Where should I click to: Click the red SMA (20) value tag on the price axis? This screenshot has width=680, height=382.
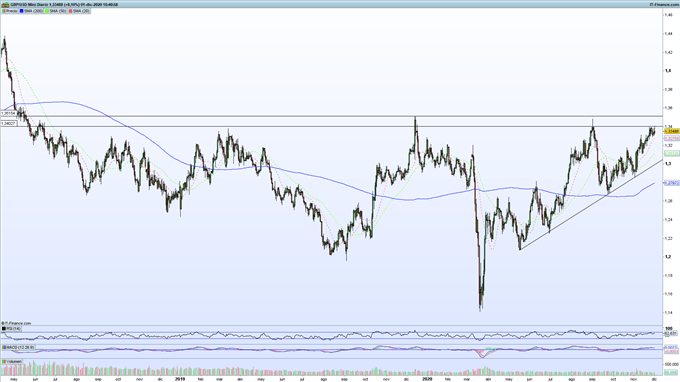pyautogui.click(x=672, y=138)
